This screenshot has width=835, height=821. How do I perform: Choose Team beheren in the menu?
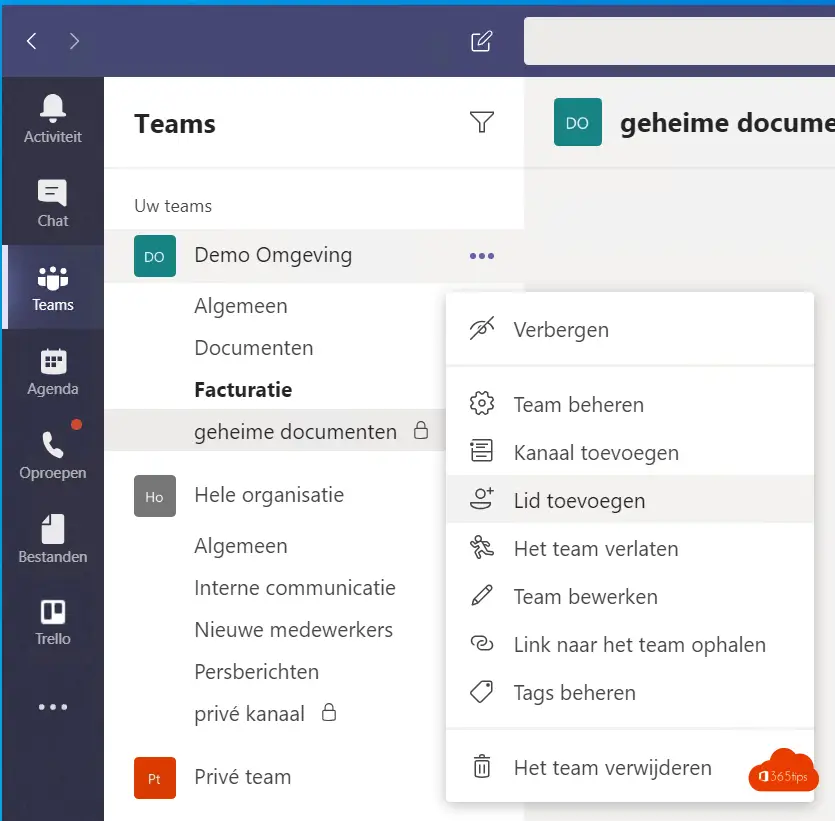point(630,405)
